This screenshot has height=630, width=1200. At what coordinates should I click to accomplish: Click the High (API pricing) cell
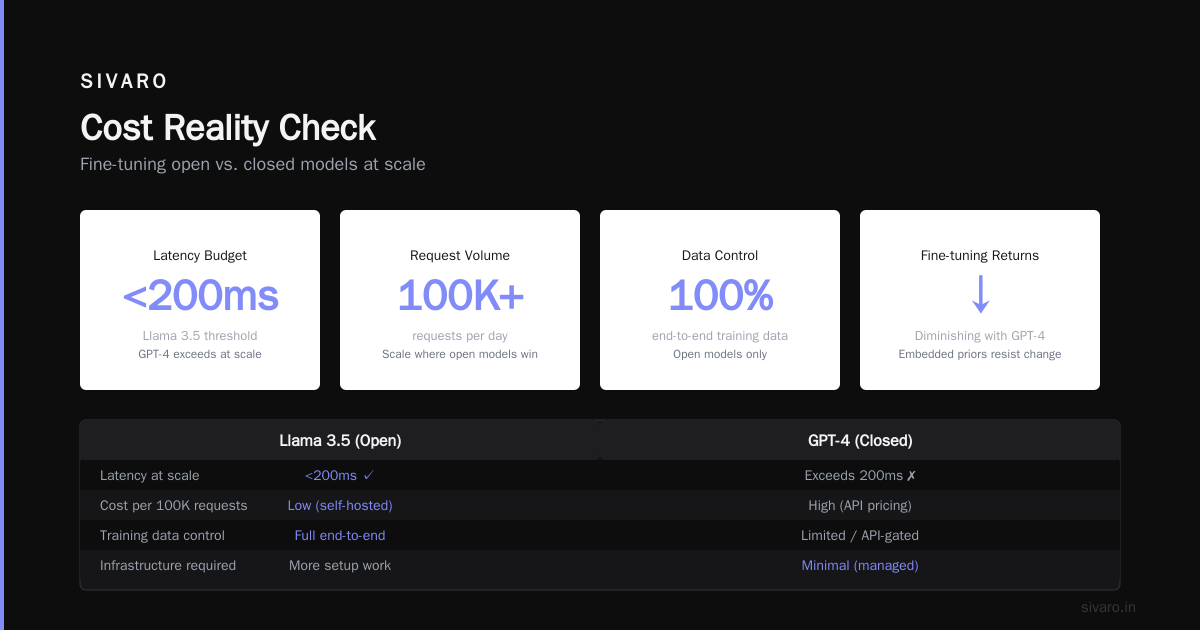pyautogui.click(x=860, y=505)
